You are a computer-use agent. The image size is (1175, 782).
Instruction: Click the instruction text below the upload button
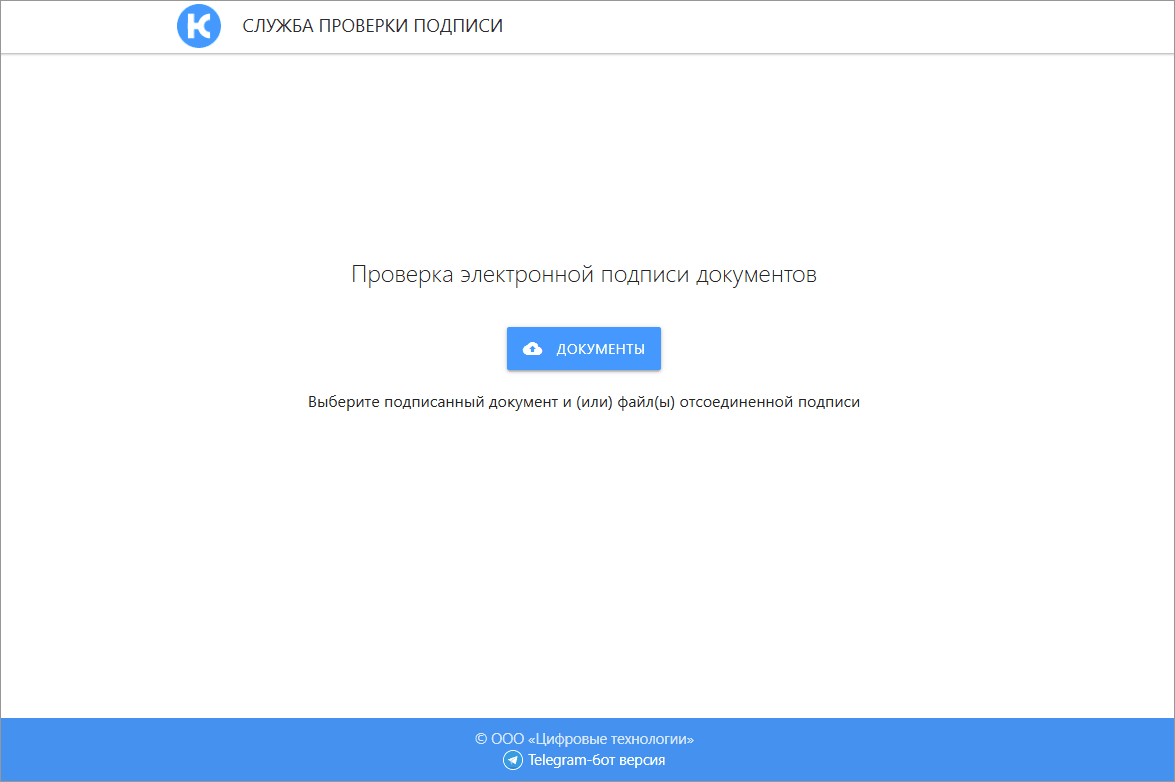click(x=583, y=401)
